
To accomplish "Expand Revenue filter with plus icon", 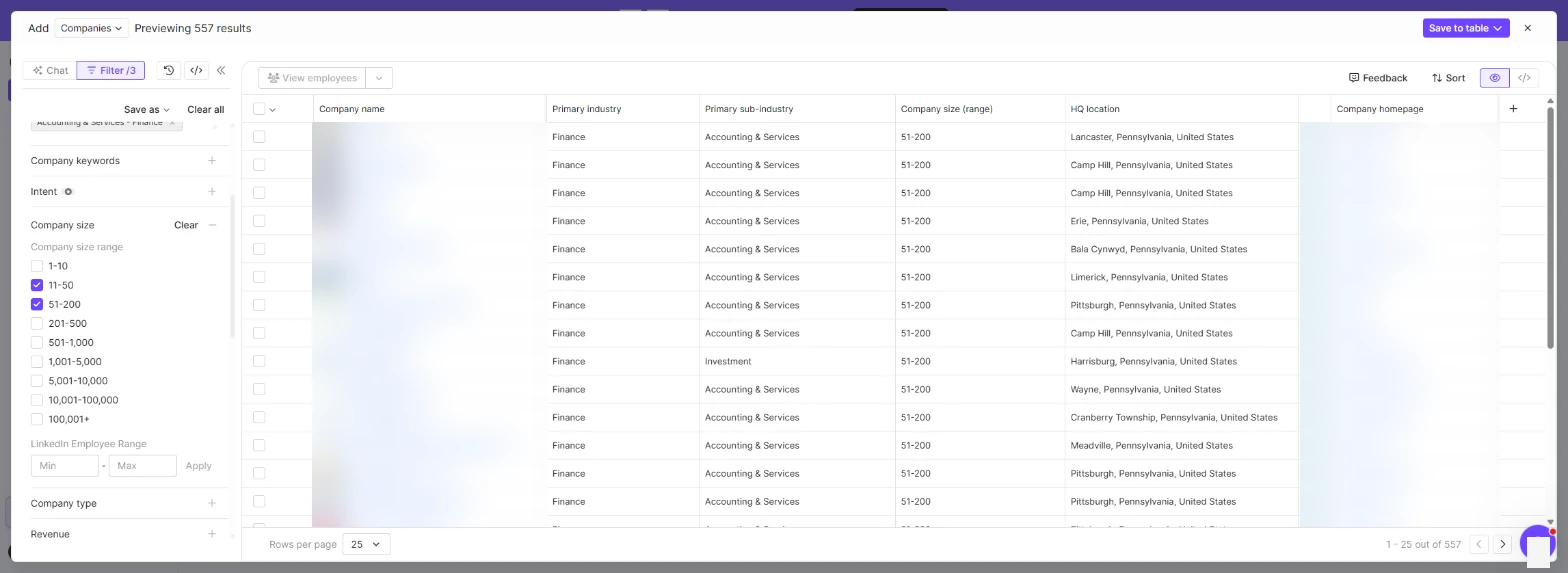I will (x=212, y=534).
